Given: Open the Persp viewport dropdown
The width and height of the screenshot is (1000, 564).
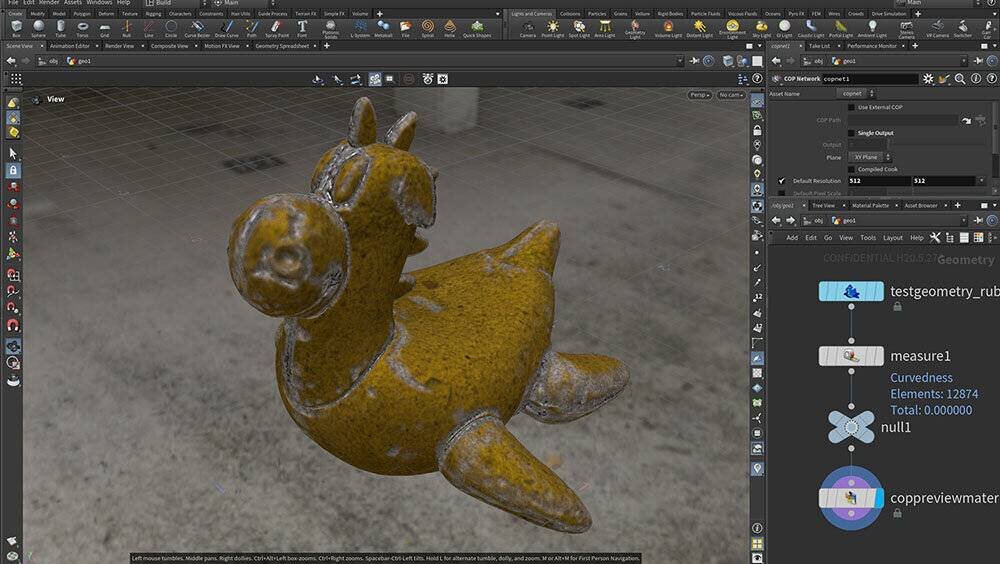Looking at the screenshot, I should (700, 94).
